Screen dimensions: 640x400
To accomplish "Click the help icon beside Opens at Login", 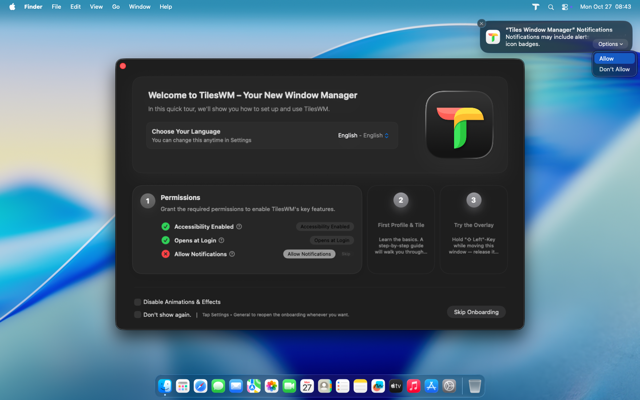I will (x=221, y=240).
